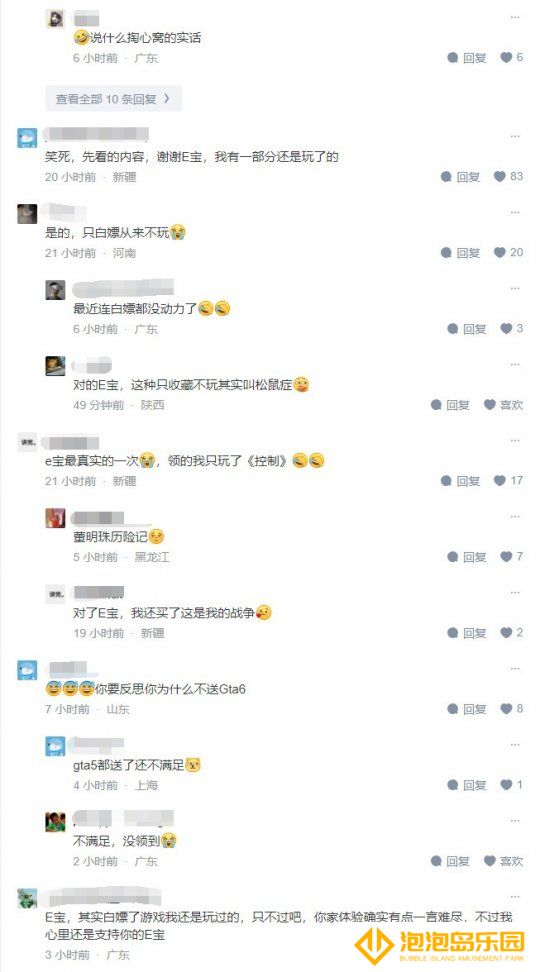Reply to 'gta5都送了还不满足' comment
This screenshot has width=540, height=972.
467,785
